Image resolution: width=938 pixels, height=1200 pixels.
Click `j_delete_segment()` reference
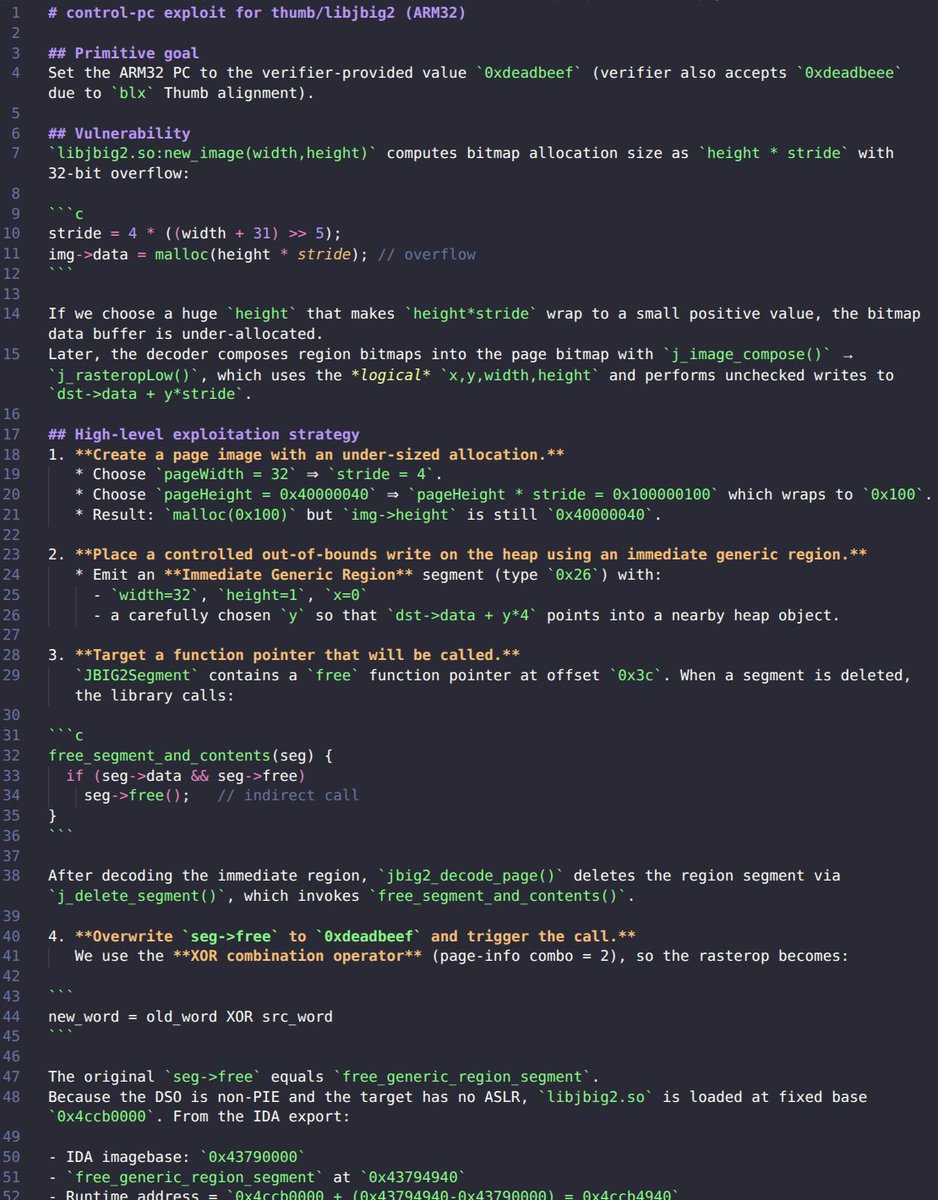137,895
